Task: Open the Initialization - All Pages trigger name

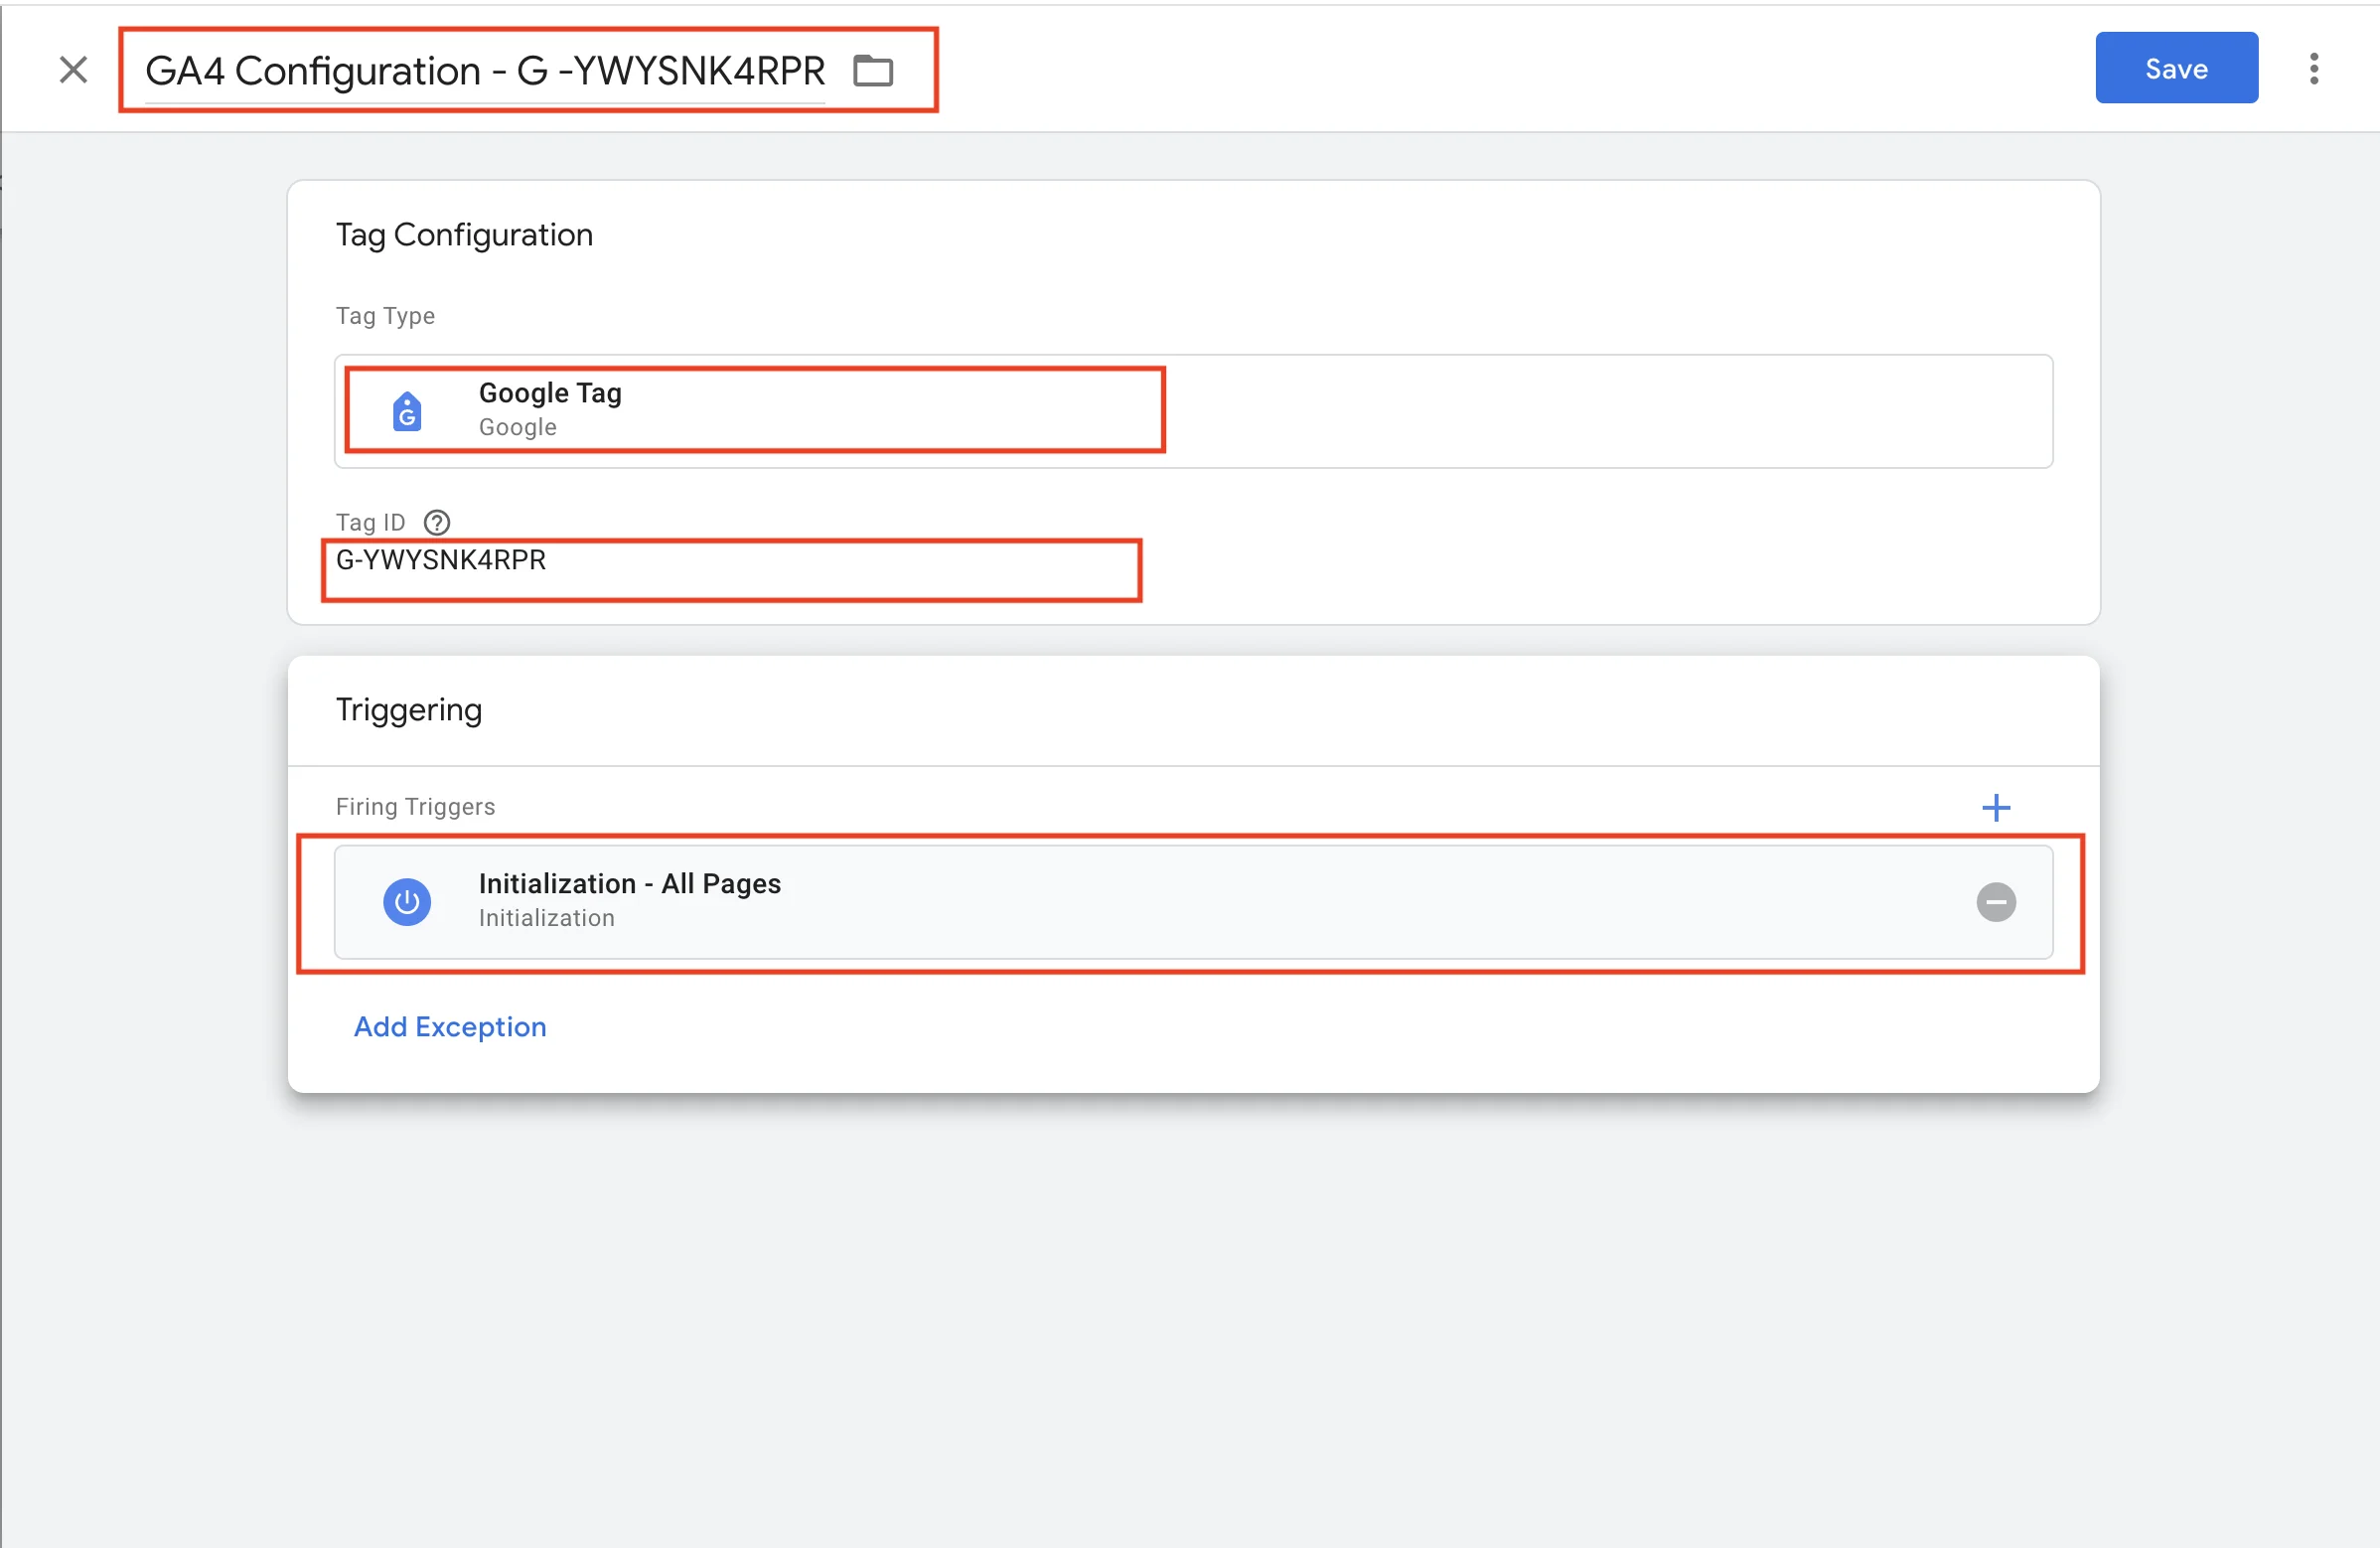Action: pyautogui.click(x=630, y=884)
